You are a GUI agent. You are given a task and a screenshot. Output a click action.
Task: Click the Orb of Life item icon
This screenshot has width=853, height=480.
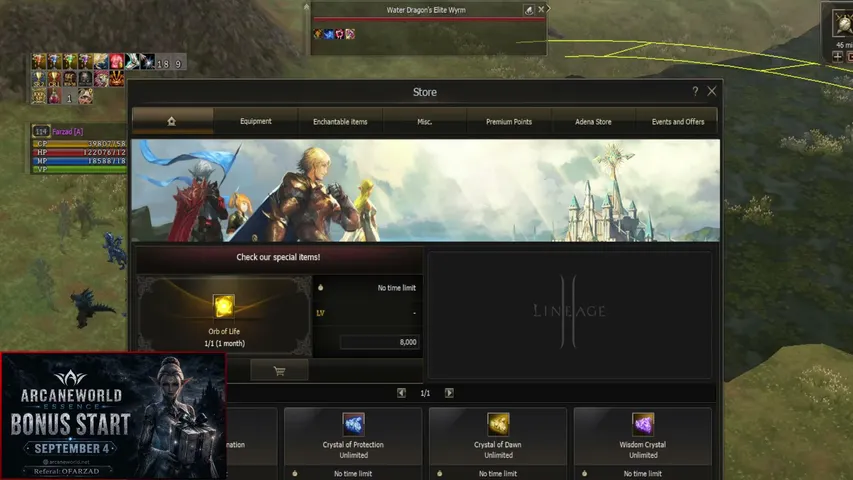(224, 306)
